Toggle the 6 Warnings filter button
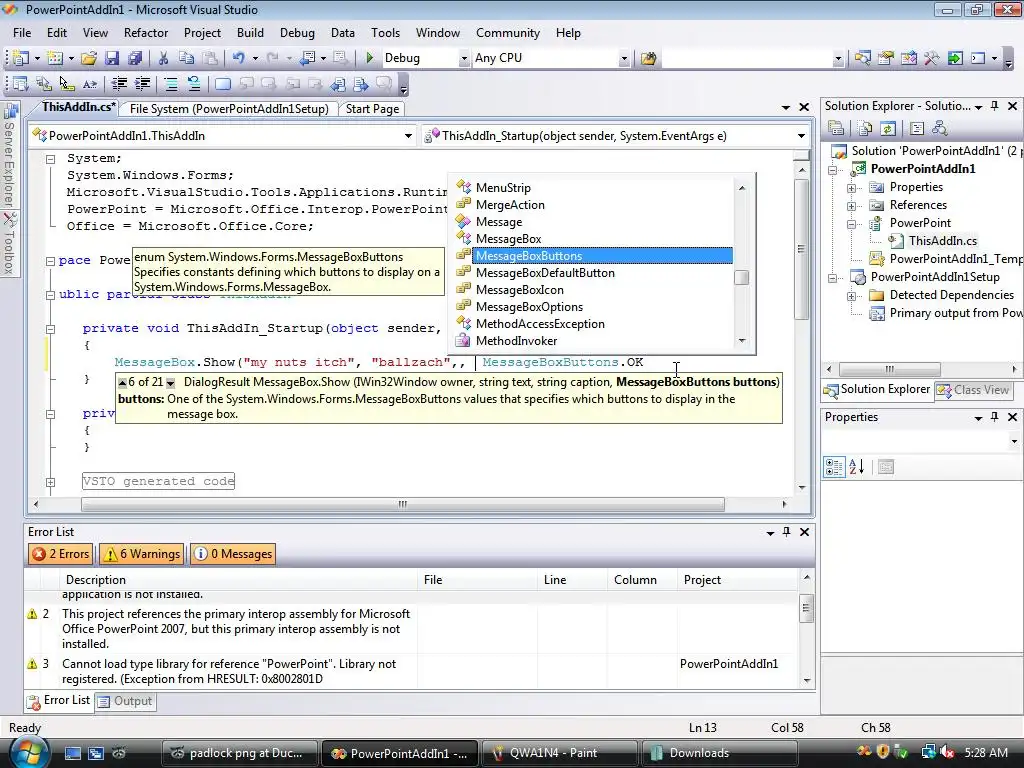Screen dimensions: 1024x768 tap(141, 554)
